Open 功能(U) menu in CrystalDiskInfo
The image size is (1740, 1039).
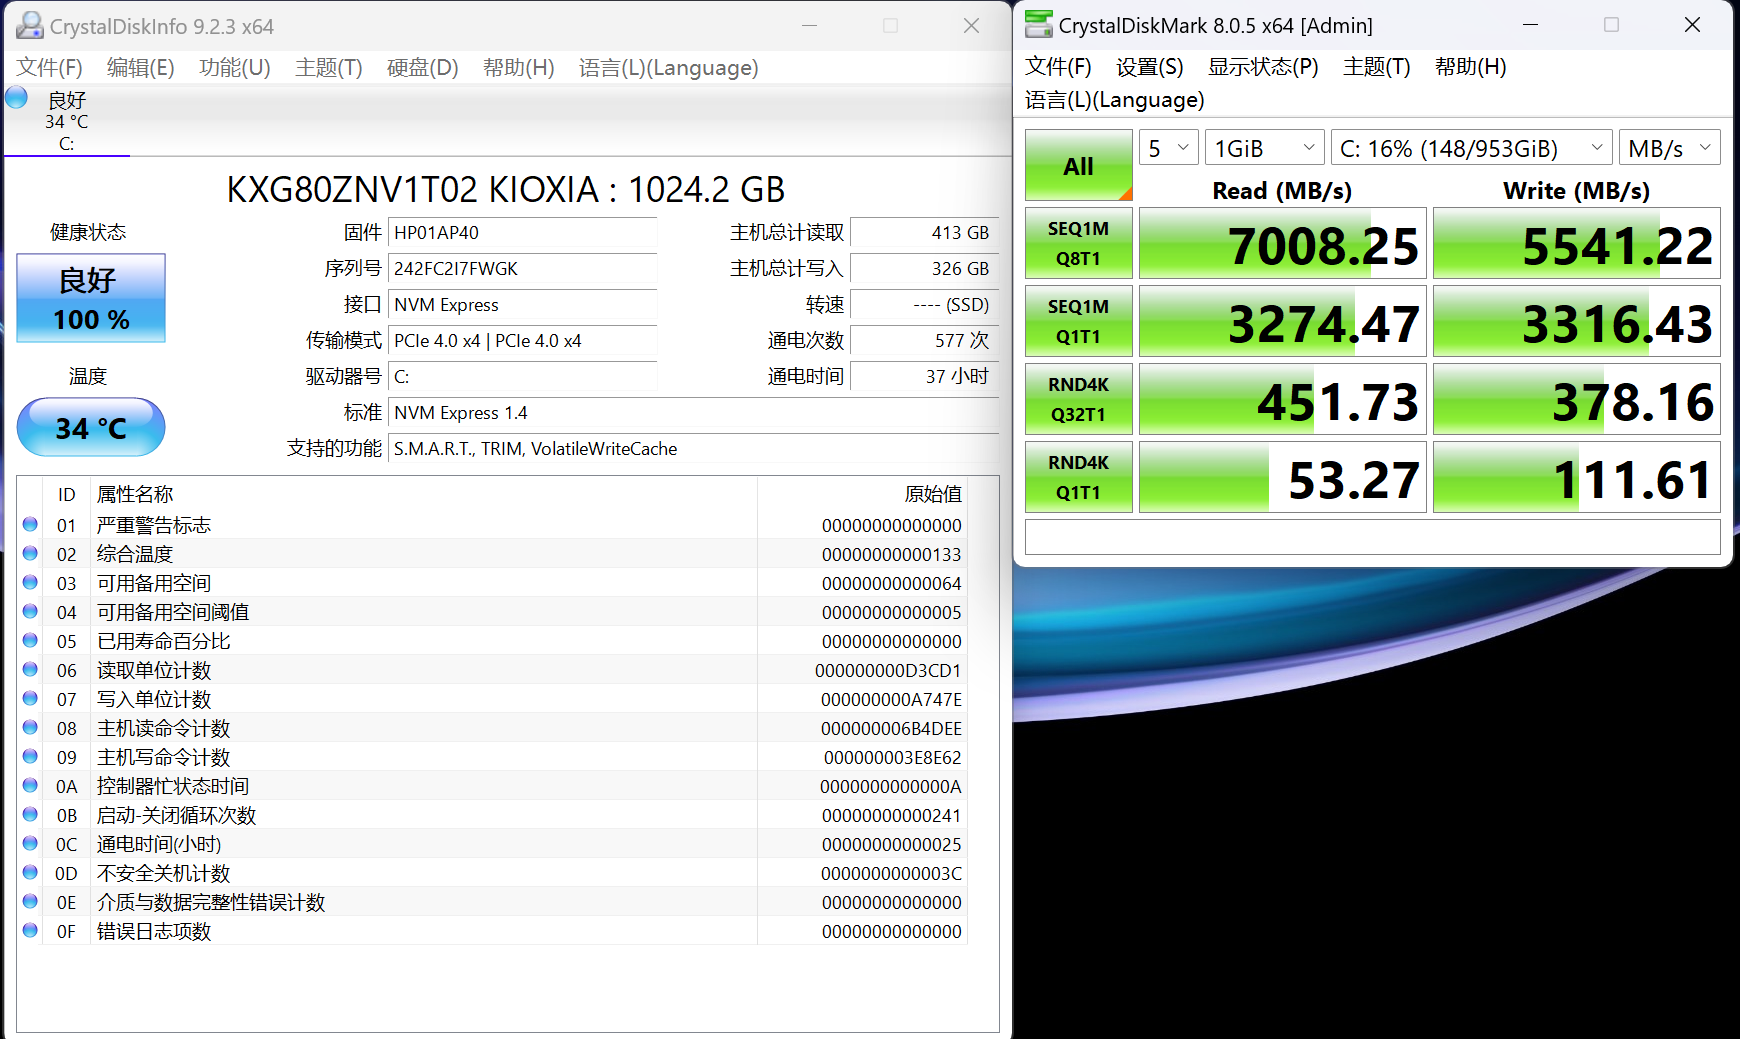pos(235,67)
